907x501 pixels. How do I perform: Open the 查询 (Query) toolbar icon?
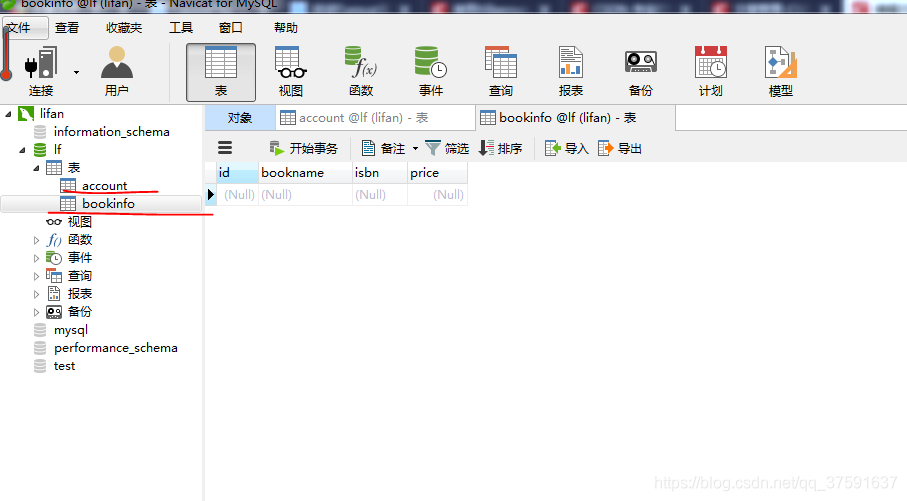pyautogui.click(x=501, y=72)
